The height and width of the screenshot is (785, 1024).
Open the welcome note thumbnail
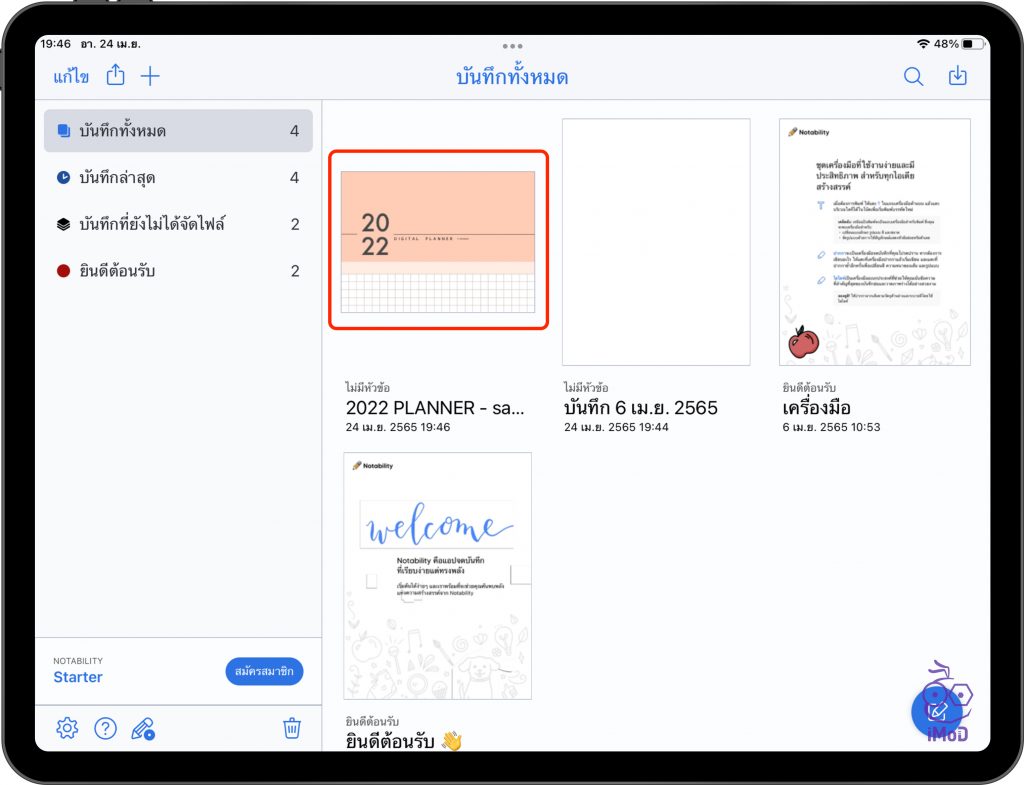438,575
